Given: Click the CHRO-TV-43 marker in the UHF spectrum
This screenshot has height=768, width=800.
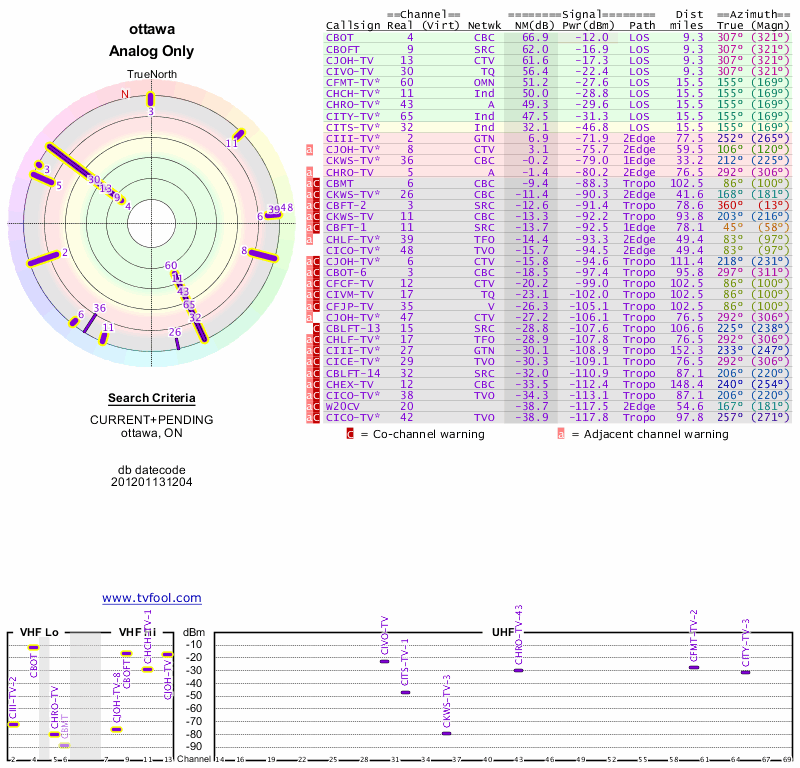Looking at the screenshot, I should pos(518,671).
